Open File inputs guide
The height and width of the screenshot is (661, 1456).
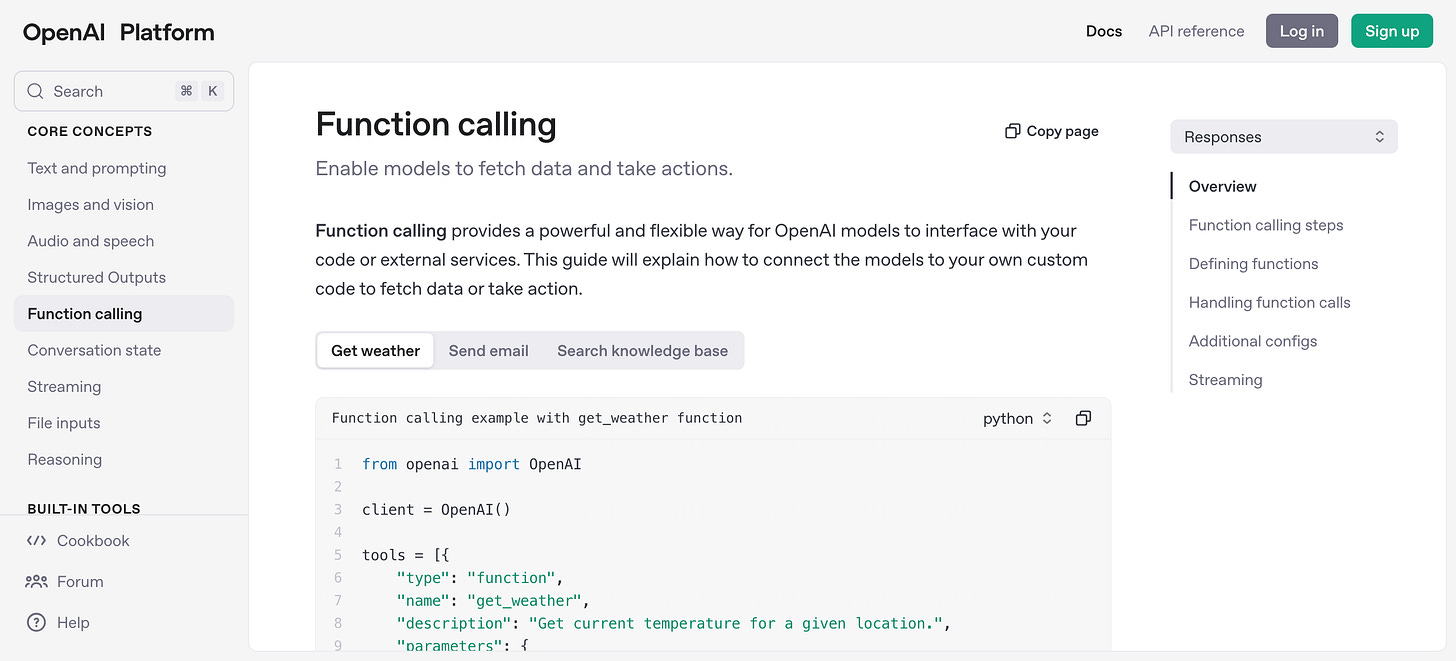tap(64, 423)
